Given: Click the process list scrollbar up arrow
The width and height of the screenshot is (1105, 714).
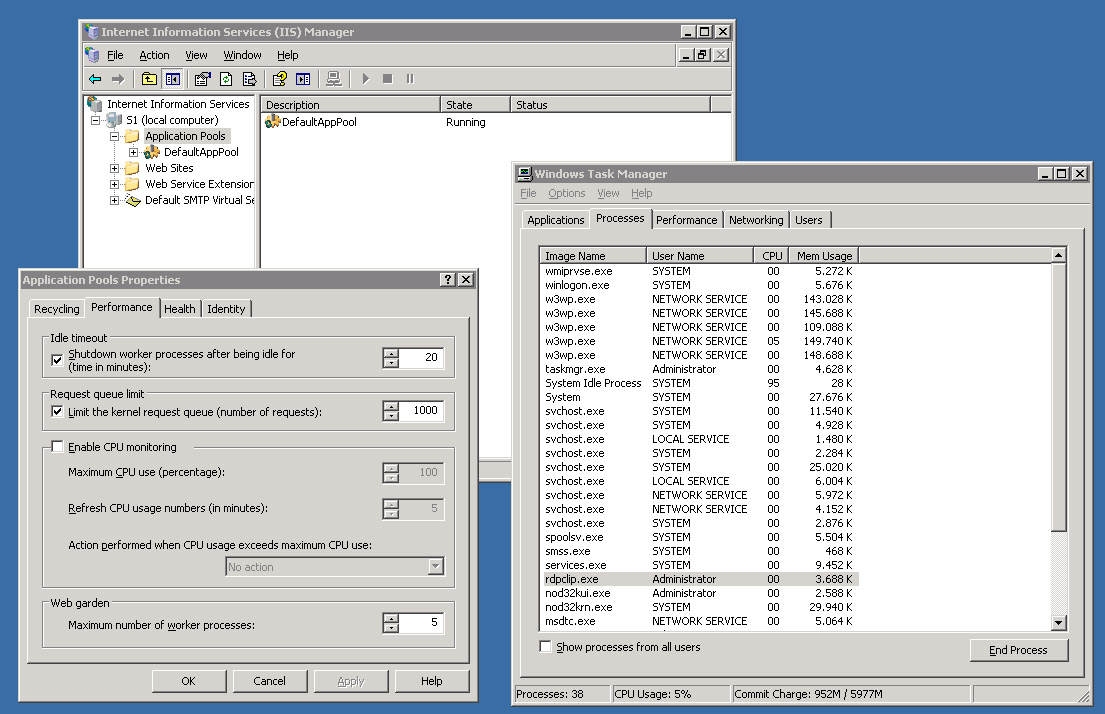Looking at the screenshot, I should [1058, 255].
